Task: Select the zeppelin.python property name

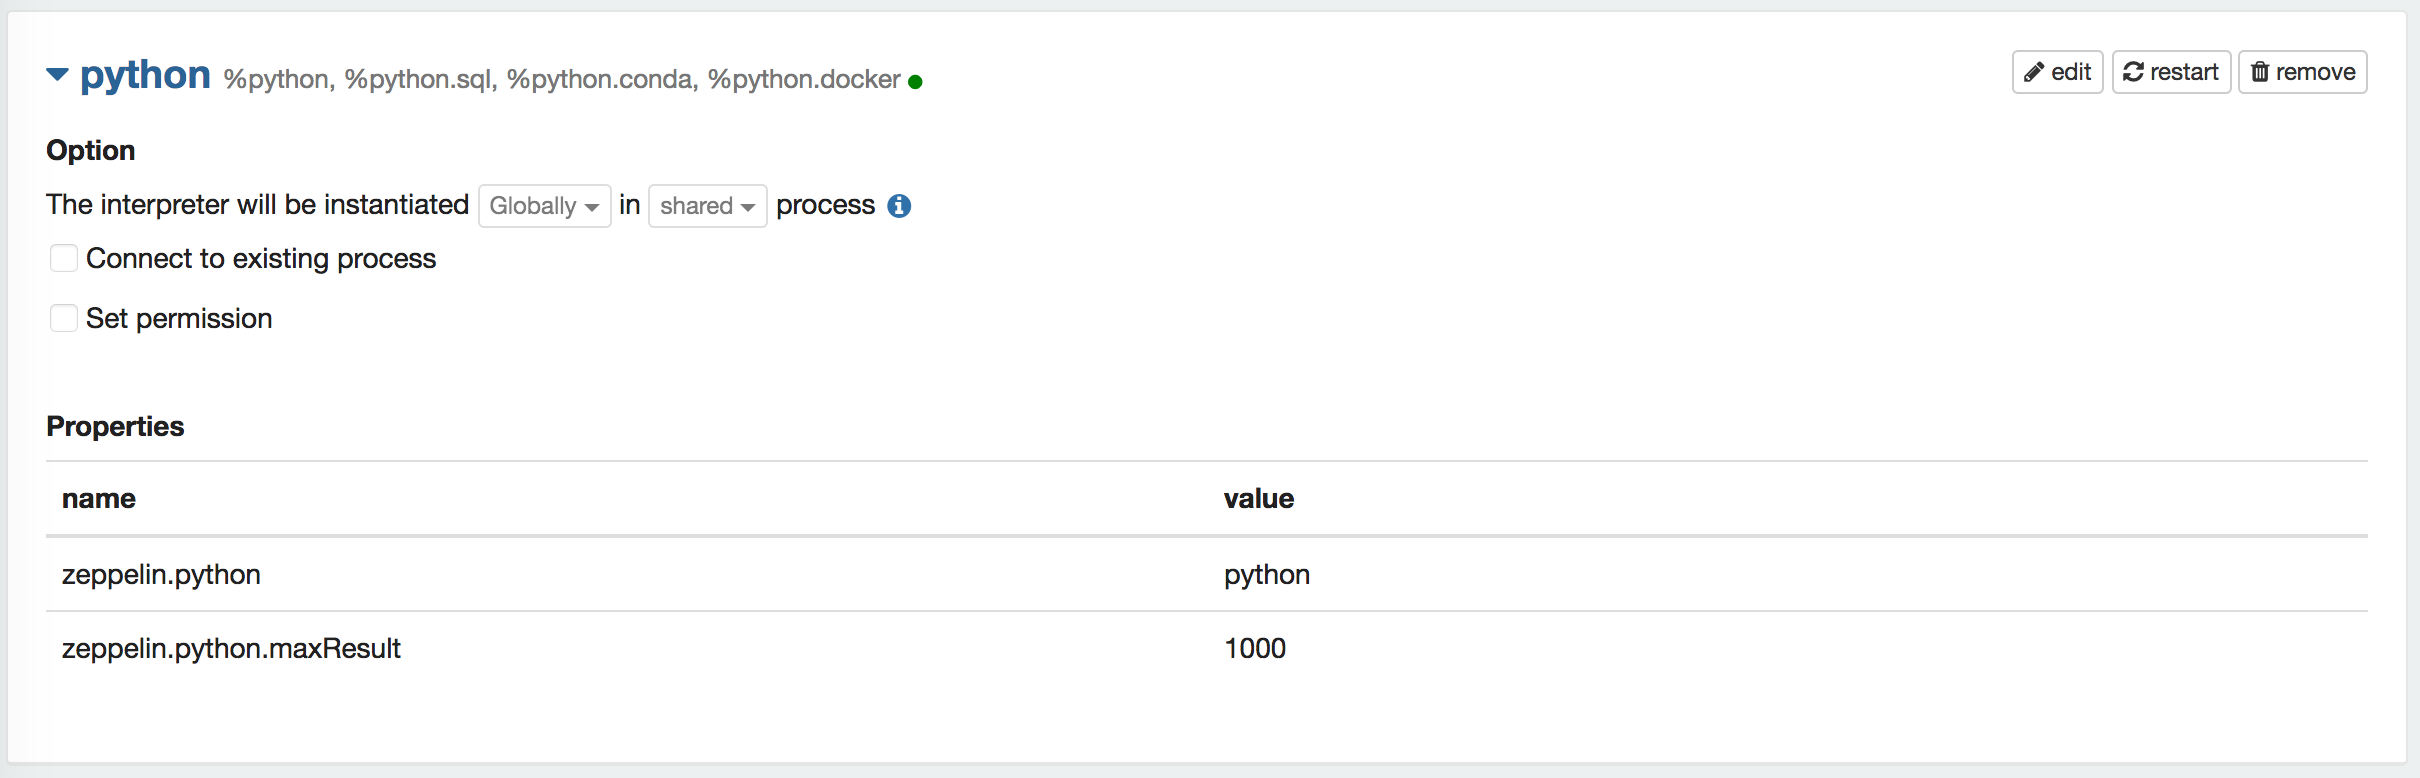Action: click(x=161, y=575)
